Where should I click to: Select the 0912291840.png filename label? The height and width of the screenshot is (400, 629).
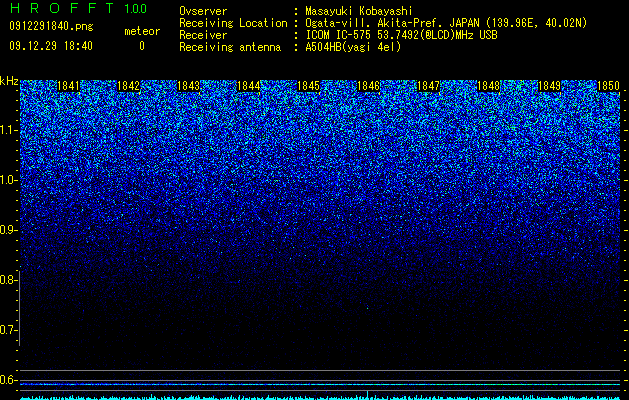point(51,27)
